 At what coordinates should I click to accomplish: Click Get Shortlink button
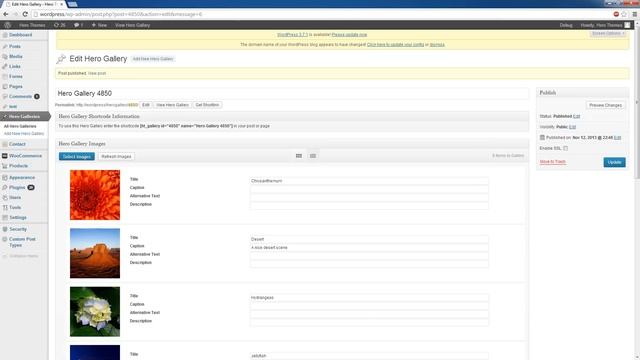point(207,105)
